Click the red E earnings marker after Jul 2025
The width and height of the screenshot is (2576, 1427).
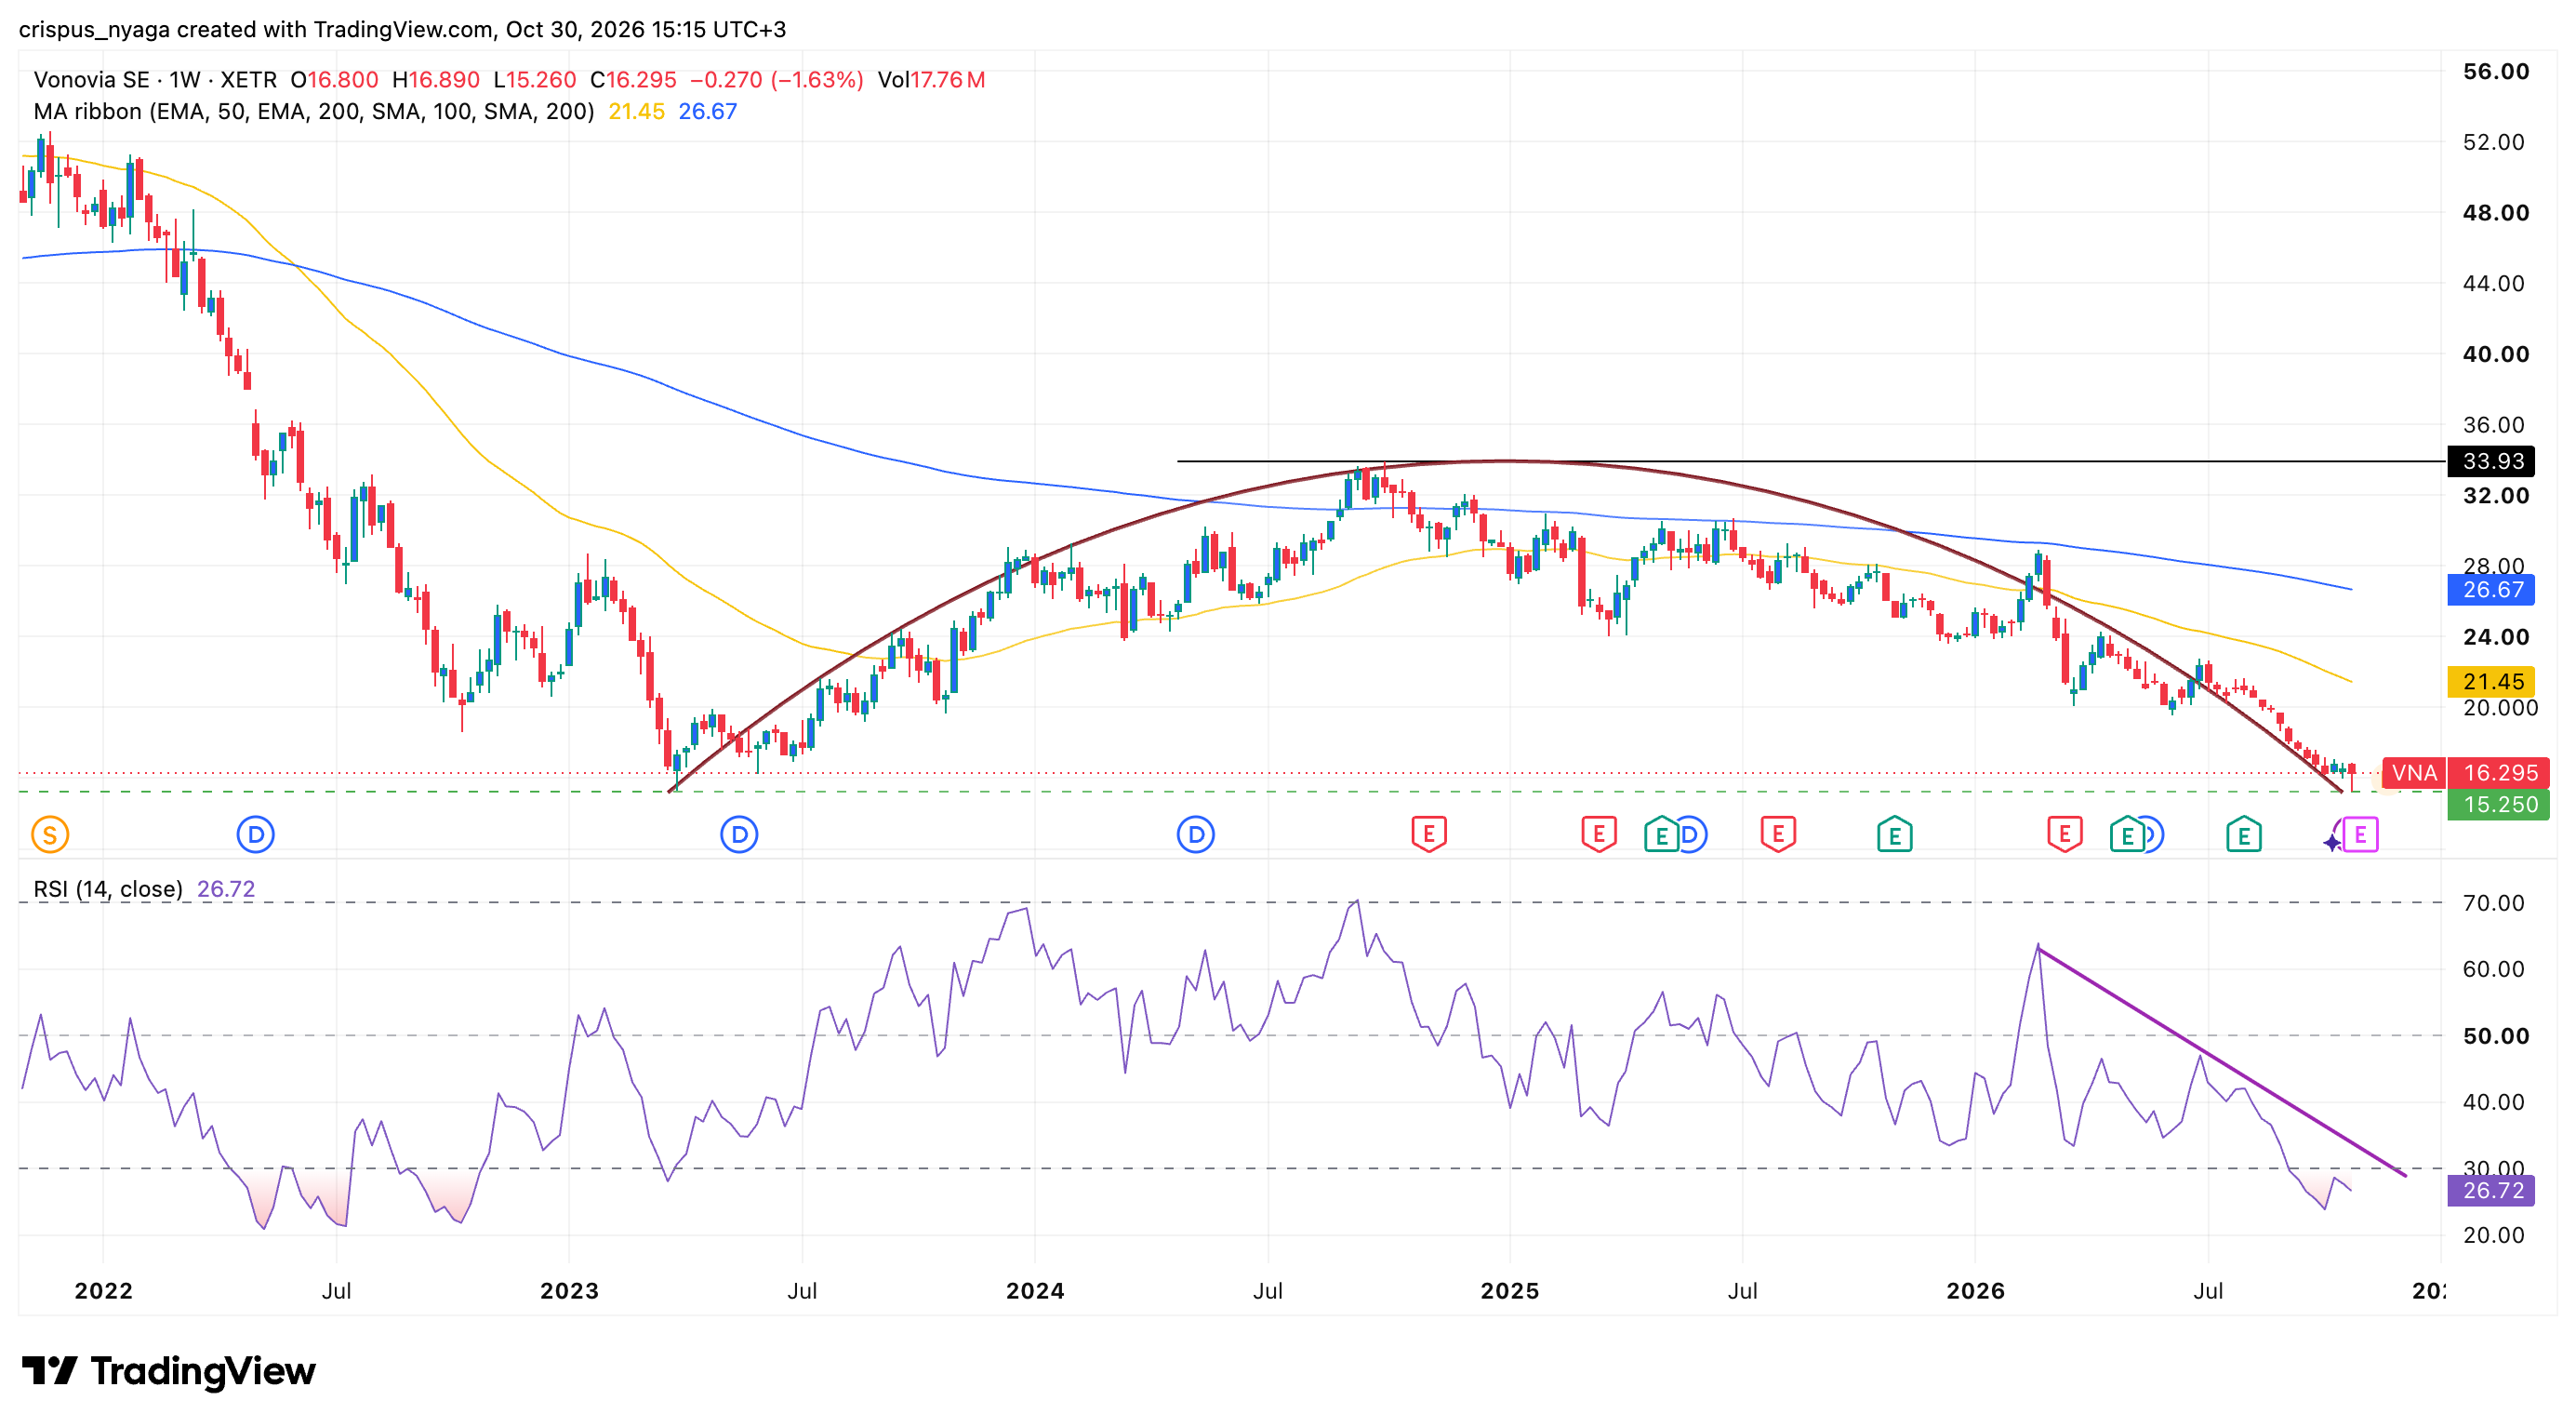point(1778,833)
